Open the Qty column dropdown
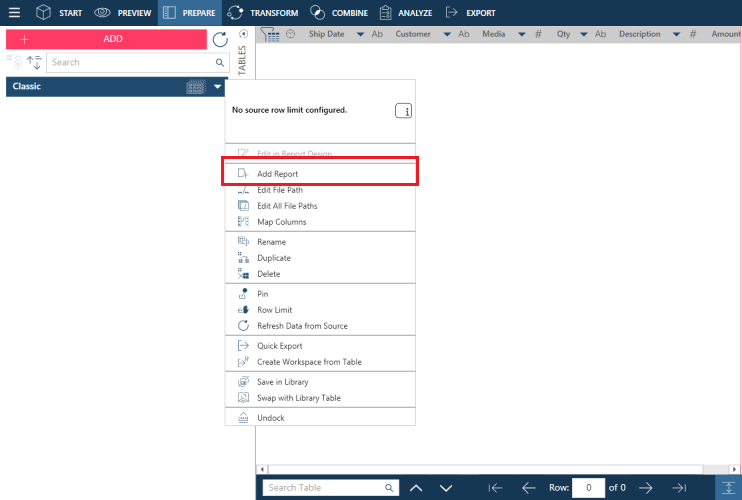The width and height of the screenshot is (742, 500). click(x=584, y=34)
